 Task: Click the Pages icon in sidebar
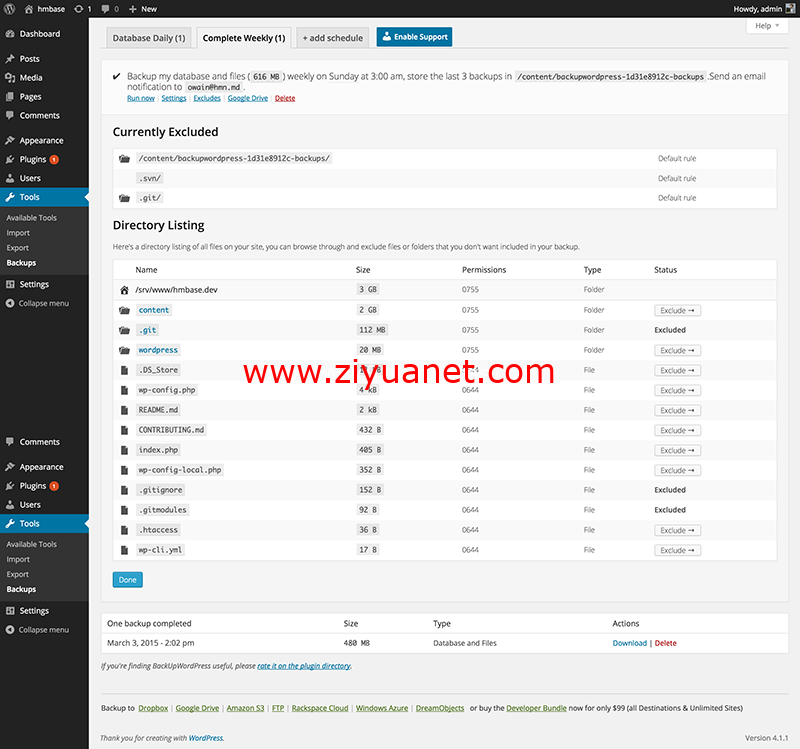pyautogui.click(x=10, y=96)
